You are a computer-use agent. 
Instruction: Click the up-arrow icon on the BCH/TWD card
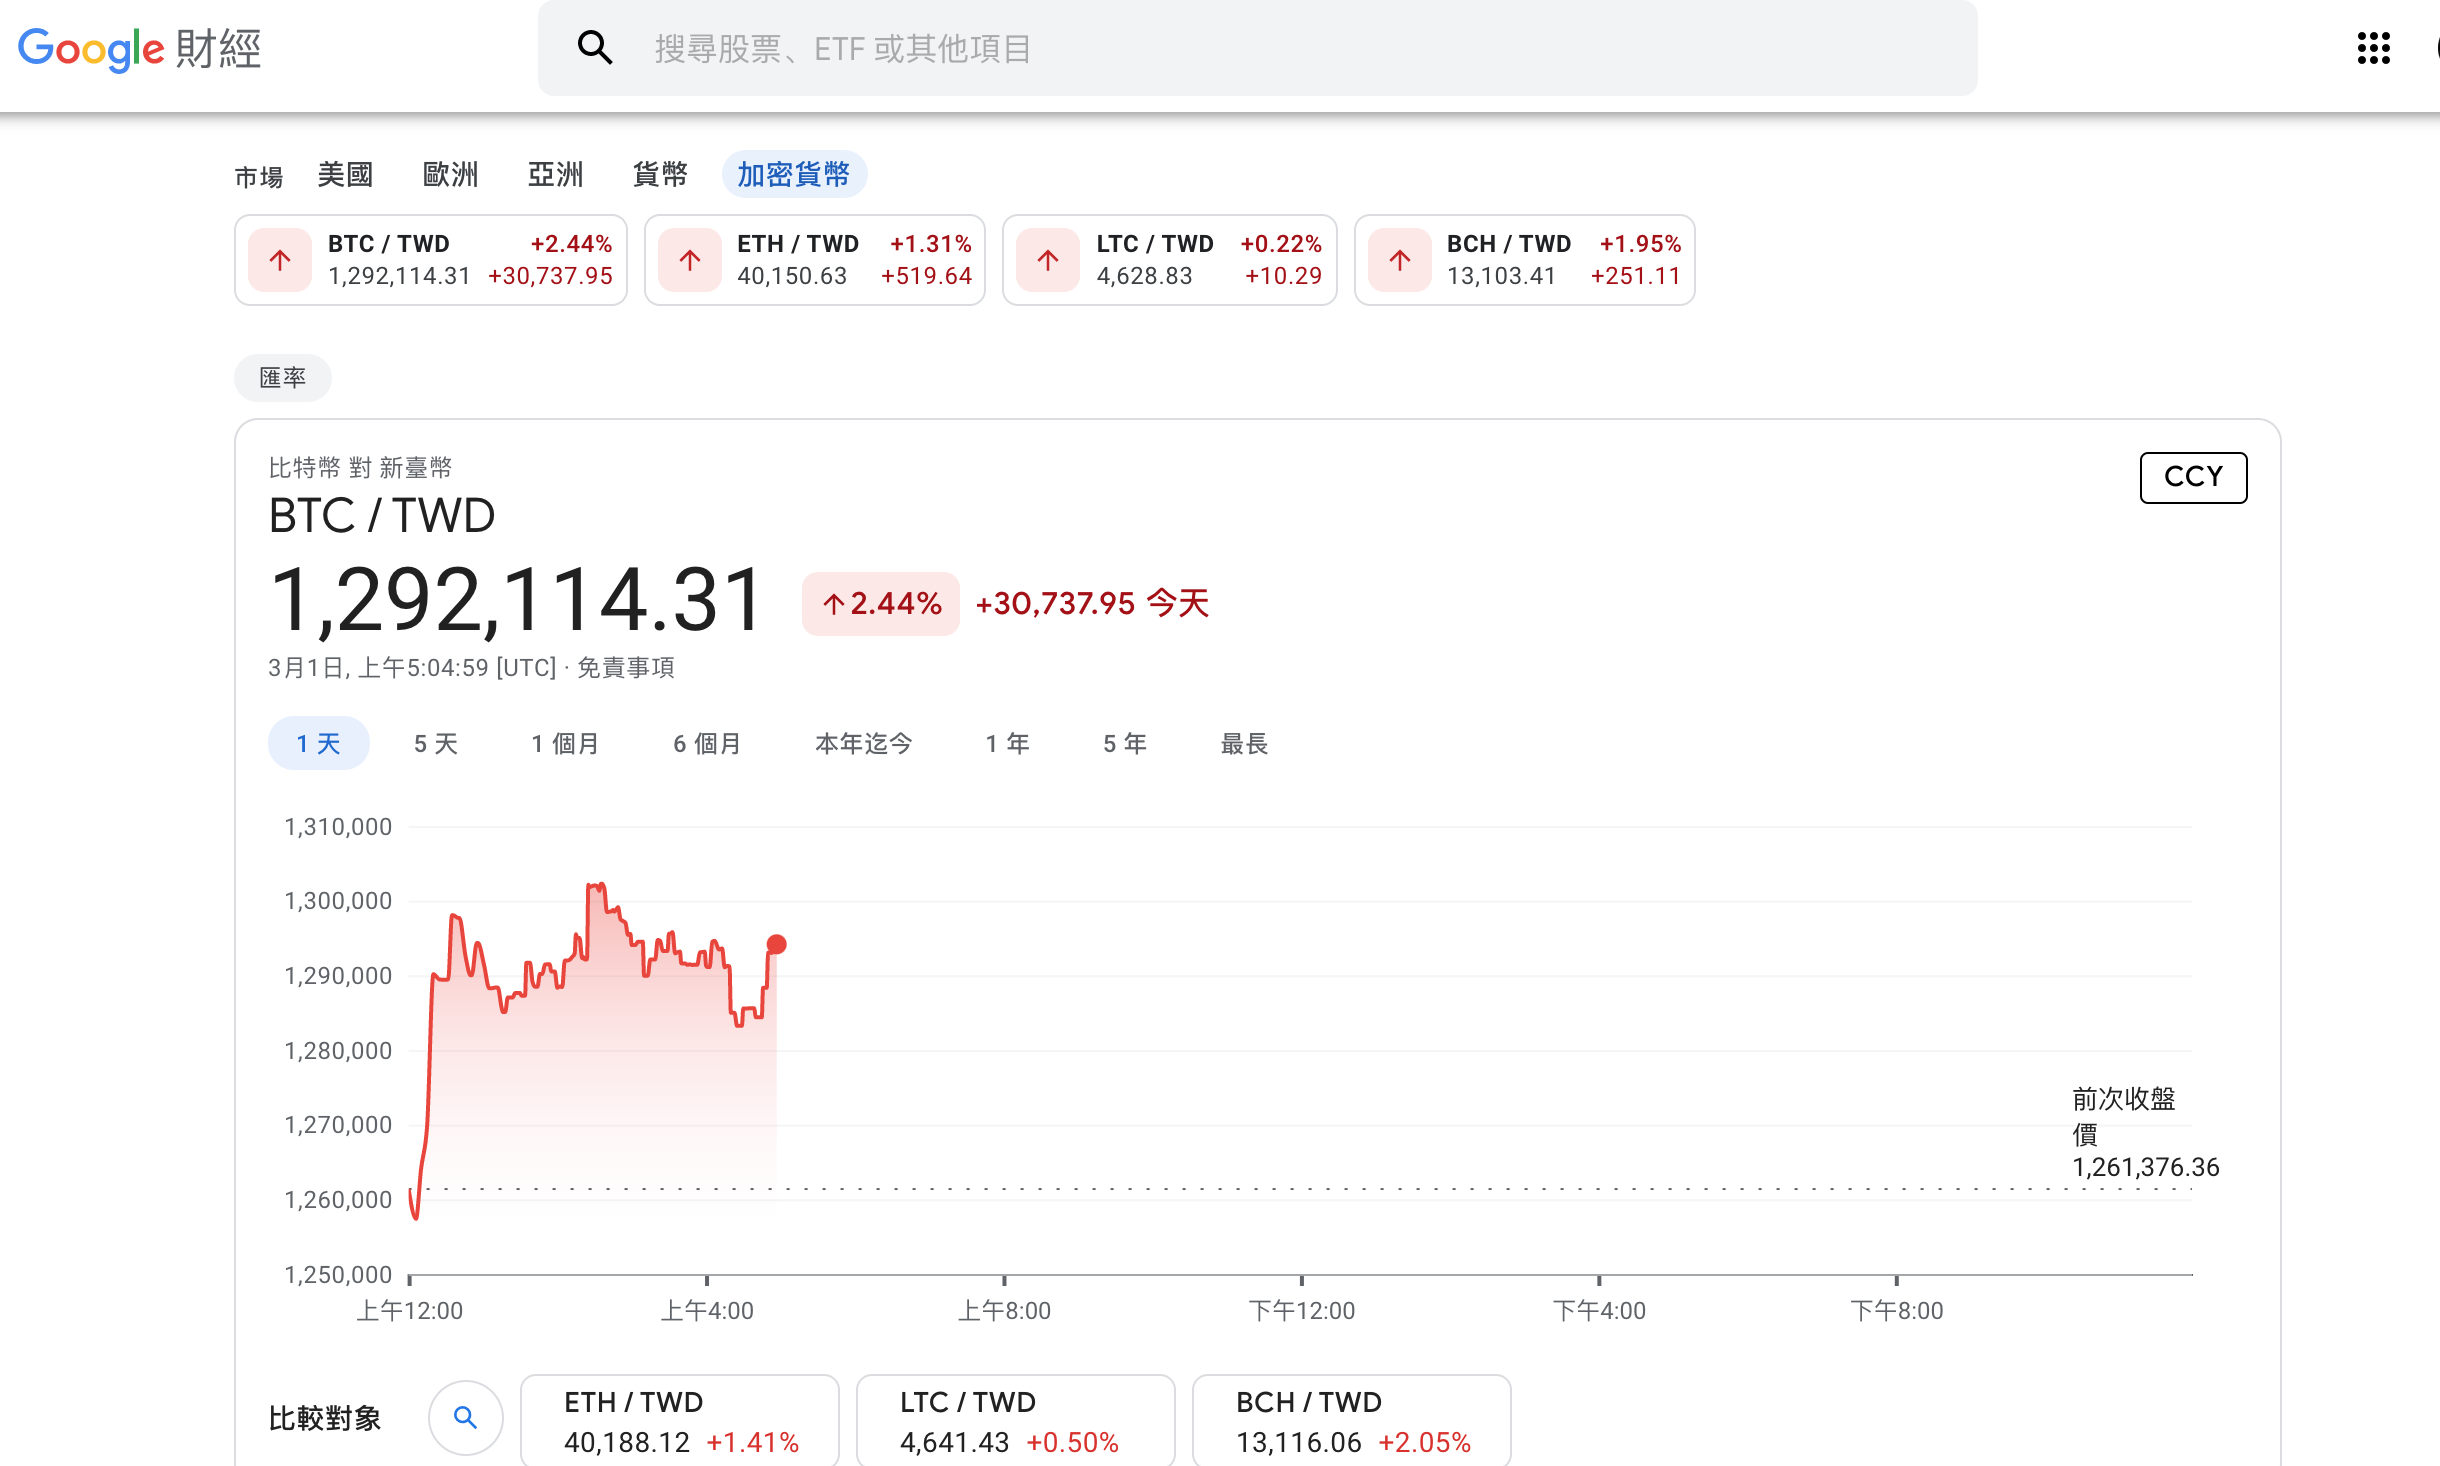[x=1400, y=260]
